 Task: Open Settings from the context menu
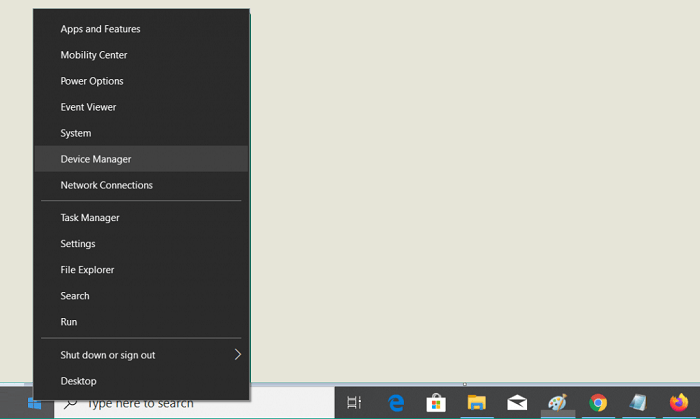(x=141, y=244)
